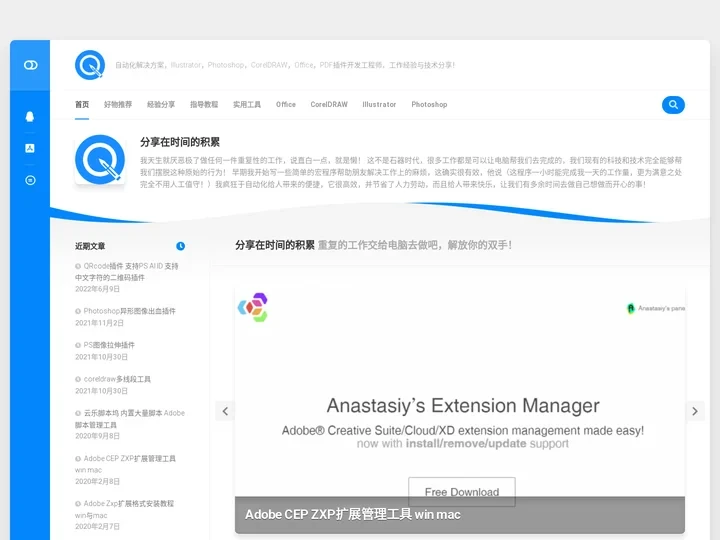Go to next slide arrow
The width and height of the screenshot is (720, 540).
(x=695, y=411)
